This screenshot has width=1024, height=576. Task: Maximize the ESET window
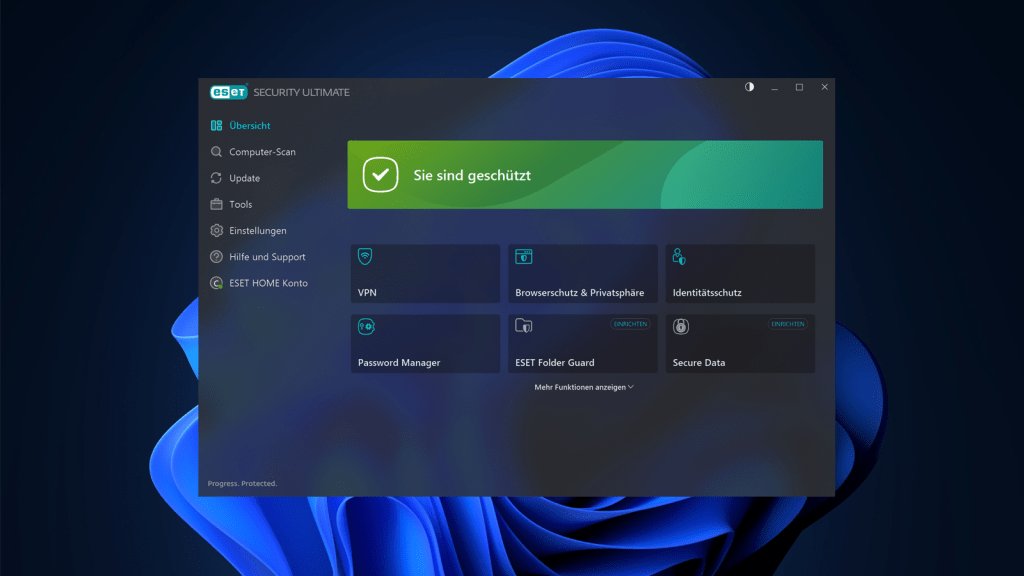tap(799, 87)
